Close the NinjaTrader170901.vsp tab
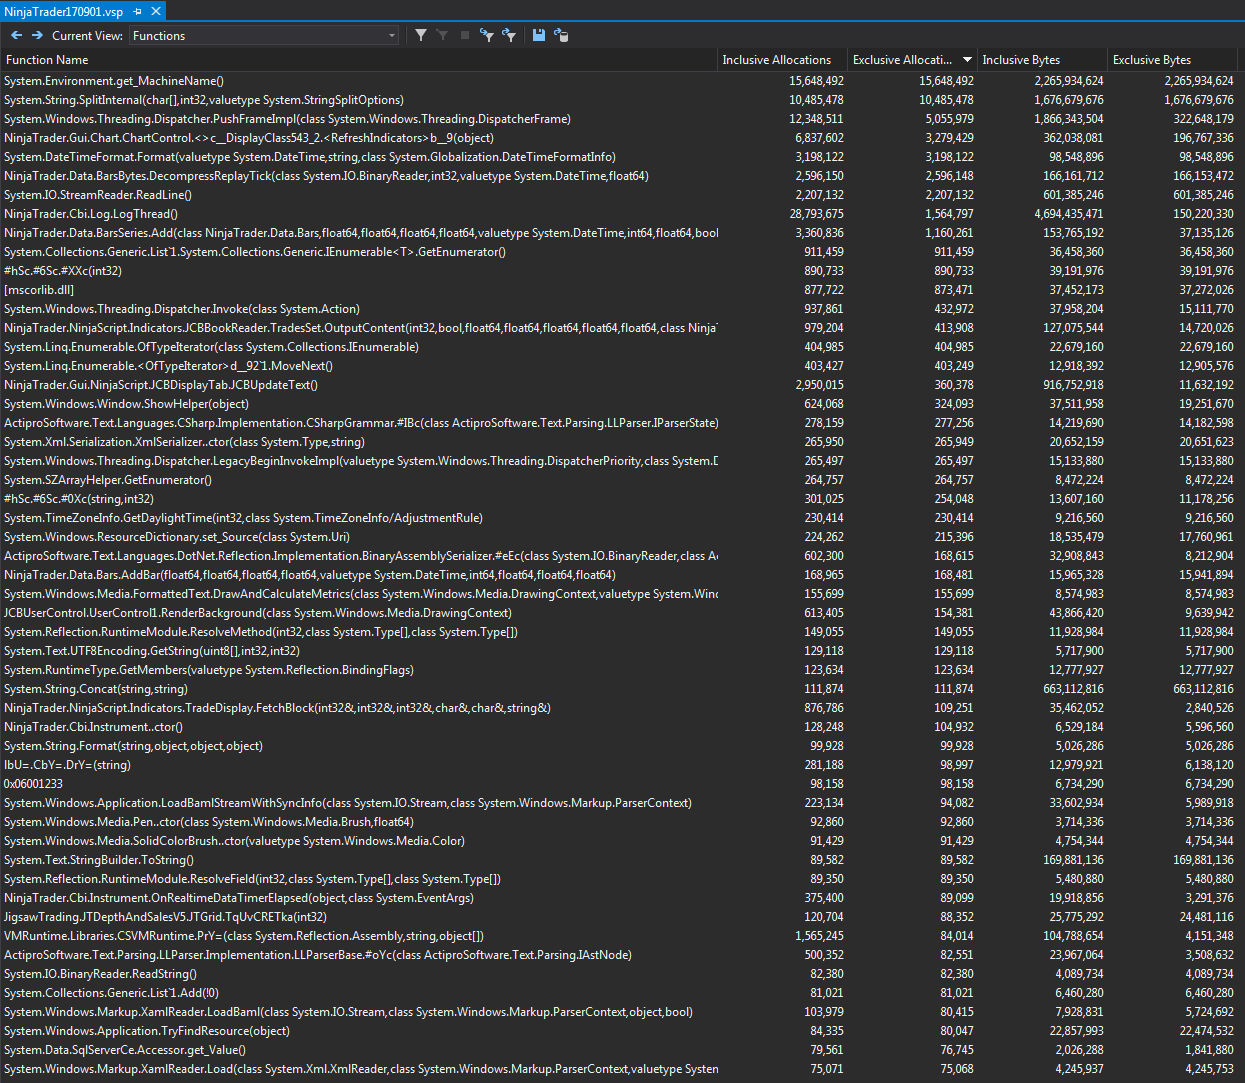Viewport: 1245px width, 1083px height. click(x=156, y=11)
